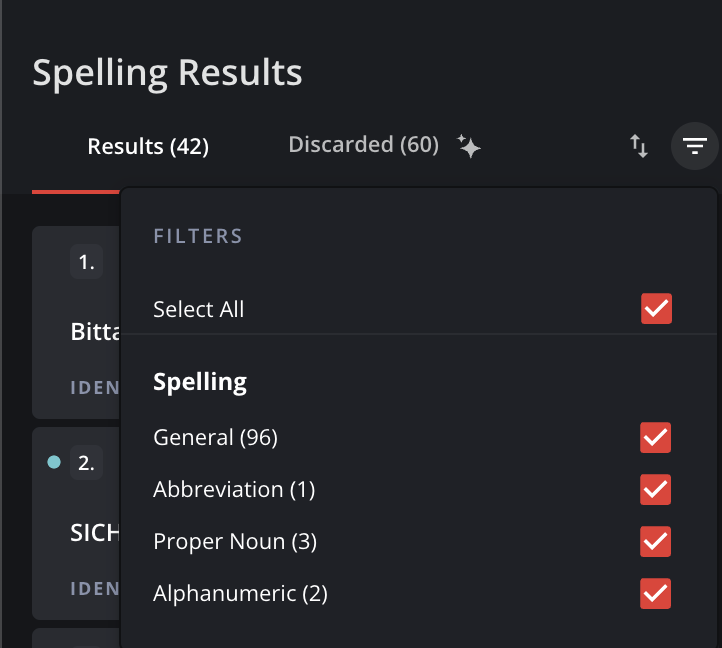Image resolution: width=722 pixels, height=648 pixels.
Task: Open the Discarded (60) tab
Action: click(363, 145)
